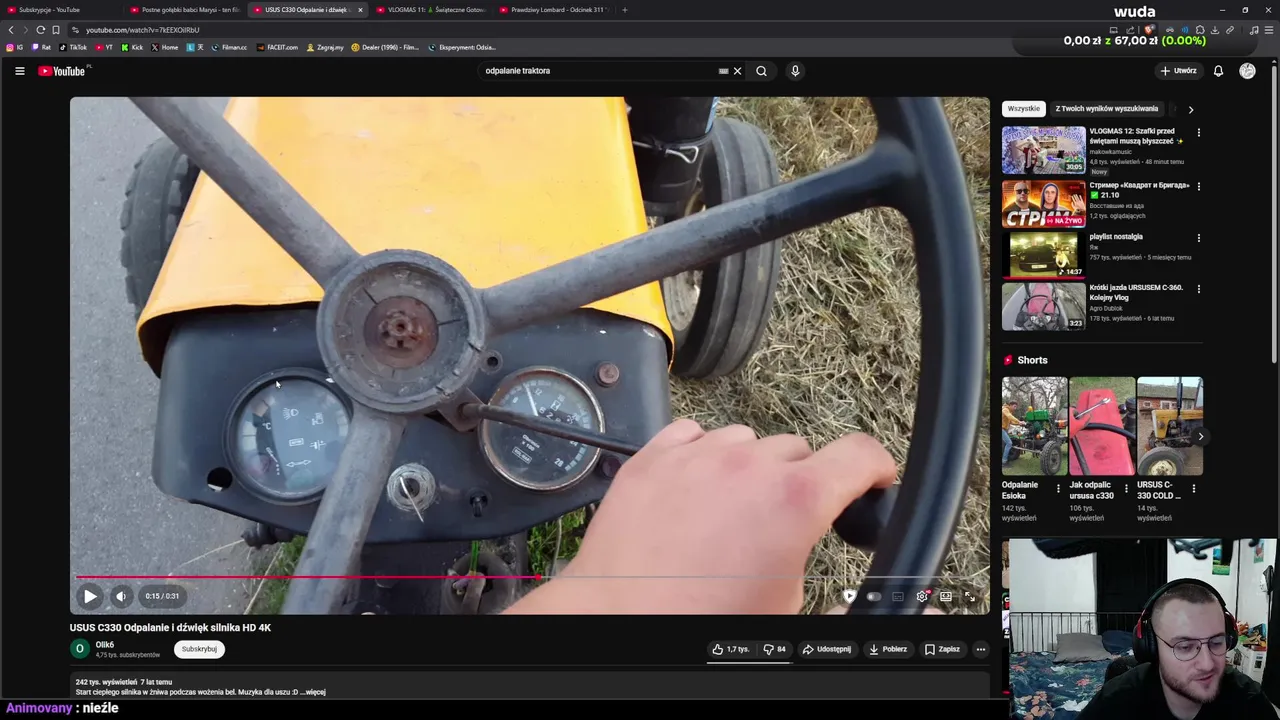Open Brave shields icon
The height and width of the screenshot is (720, 1280).
[1149, 30]
